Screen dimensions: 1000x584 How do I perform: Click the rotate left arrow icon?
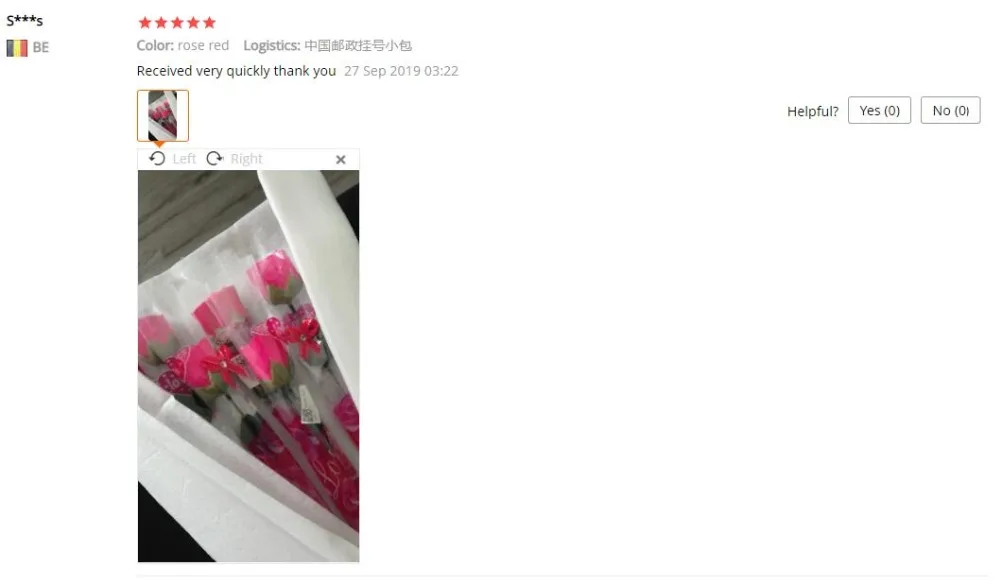point(157,159)
